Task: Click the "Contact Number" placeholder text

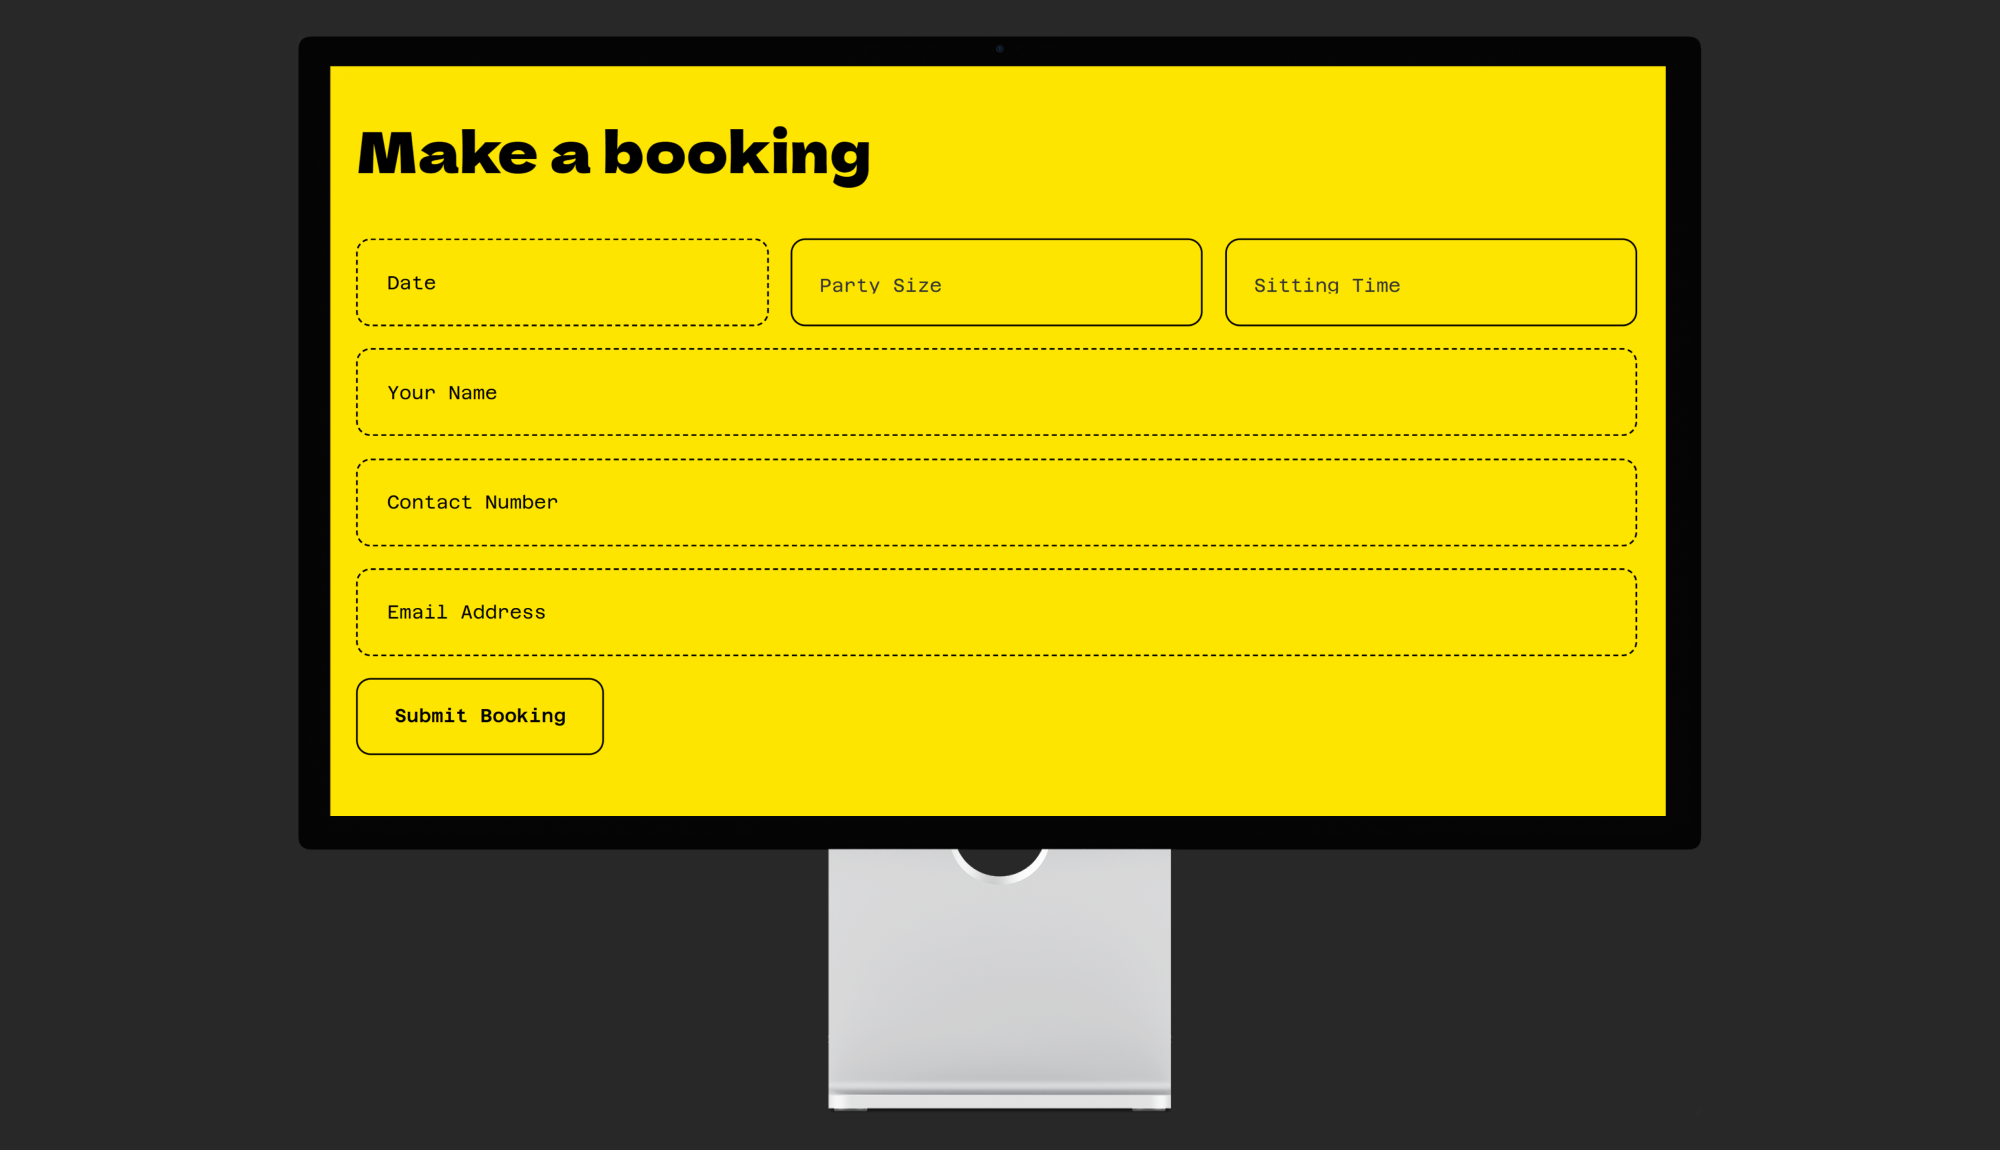Action: 472,502
